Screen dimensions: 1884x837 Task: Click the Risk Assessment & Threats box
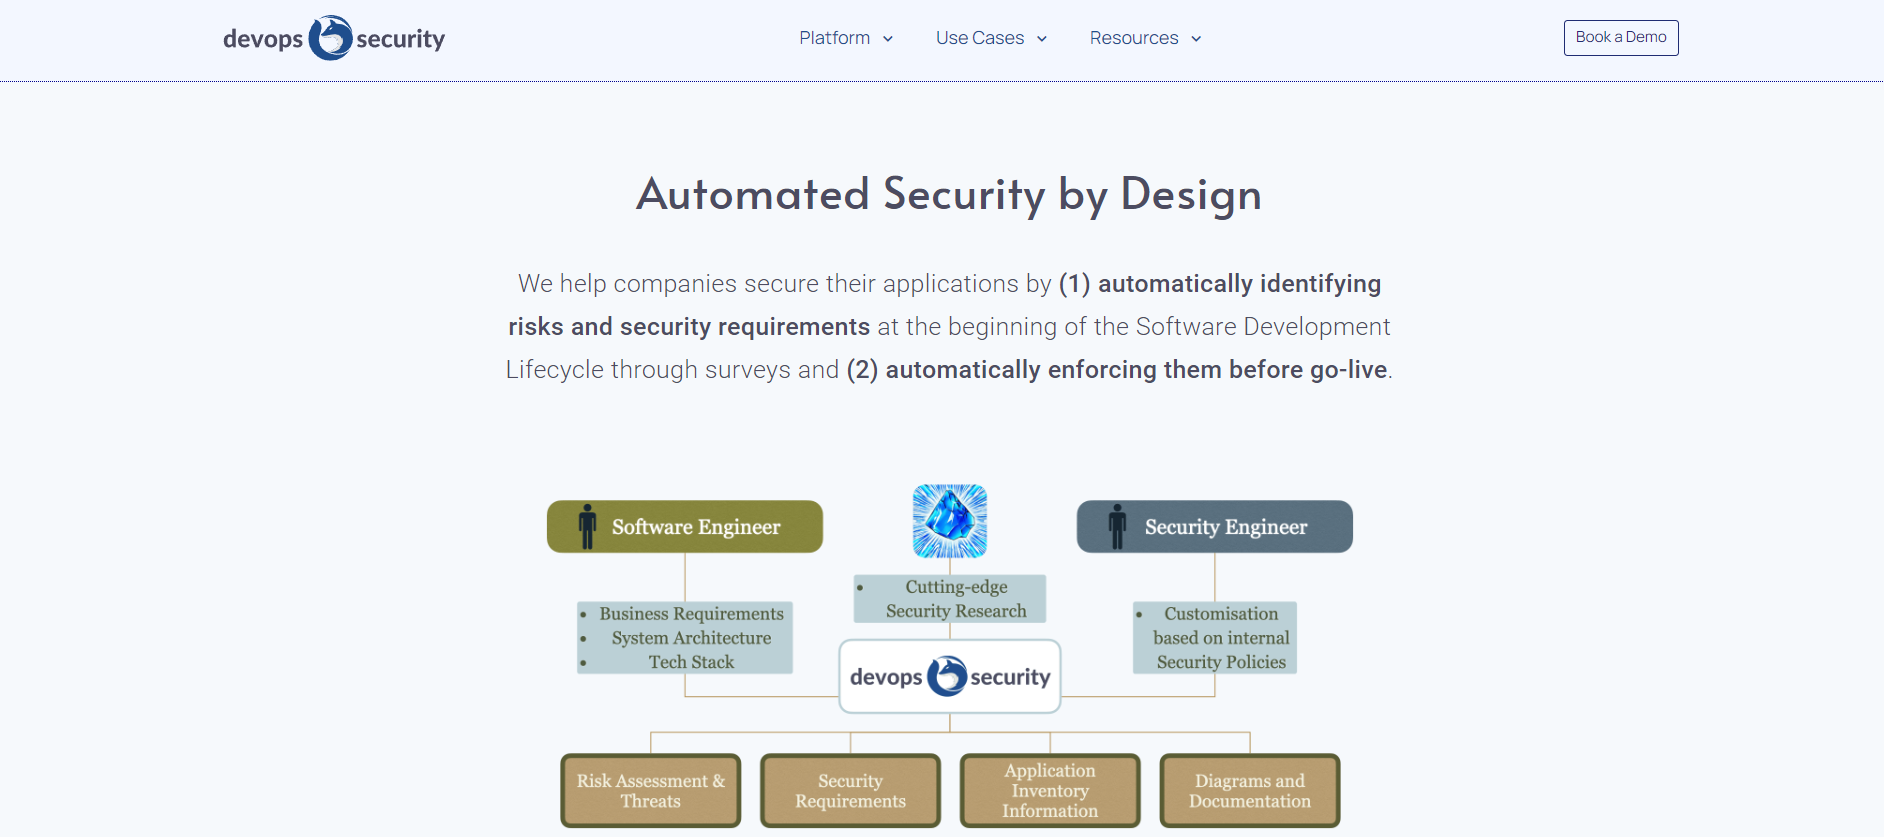click(x=651, y=791)
